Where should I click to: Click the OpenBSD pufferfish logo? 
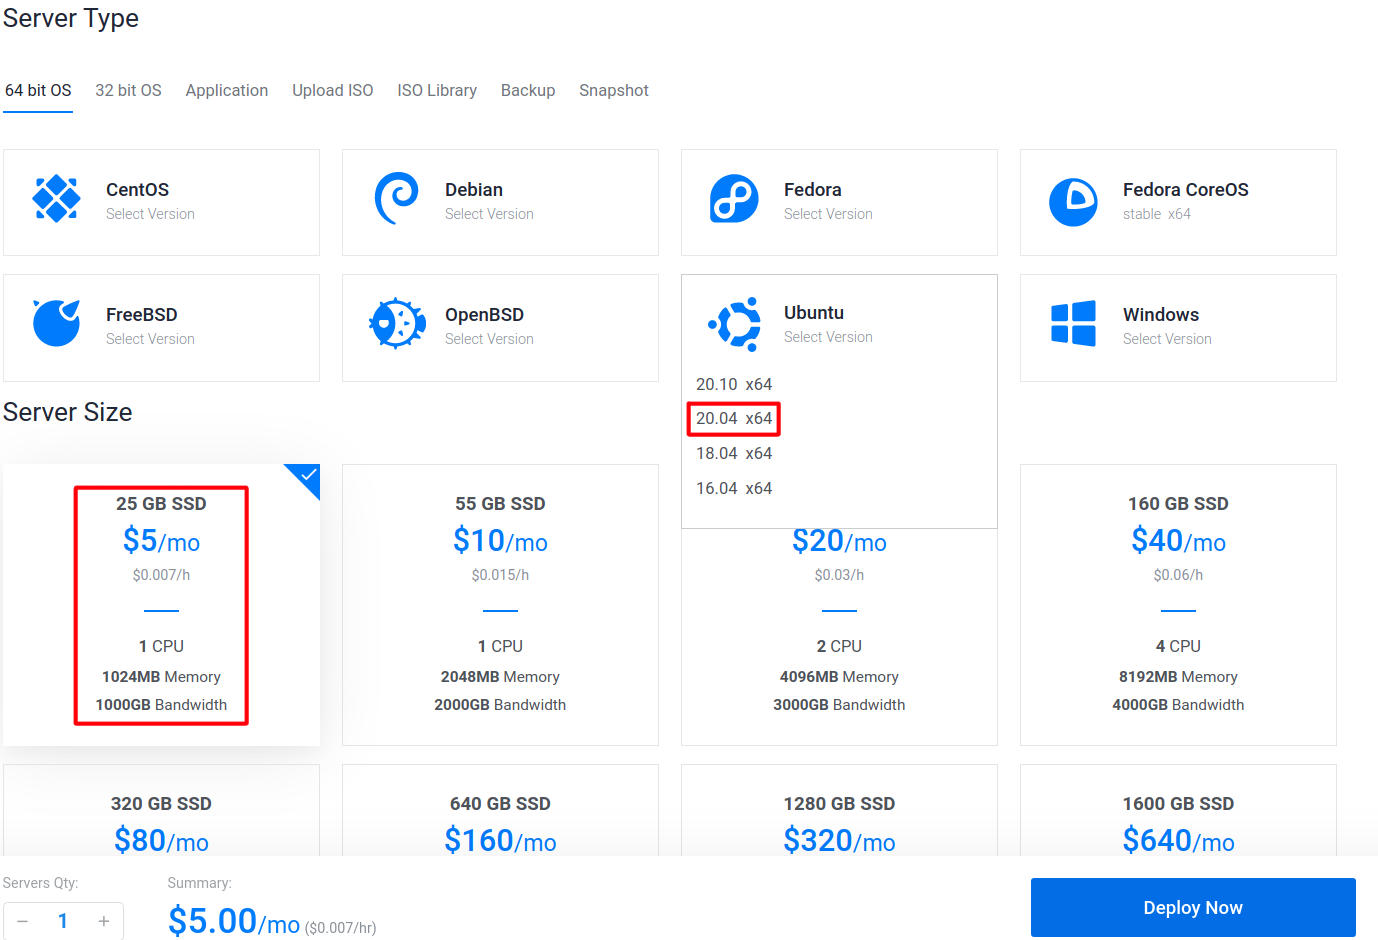click(x=397, y=324)
